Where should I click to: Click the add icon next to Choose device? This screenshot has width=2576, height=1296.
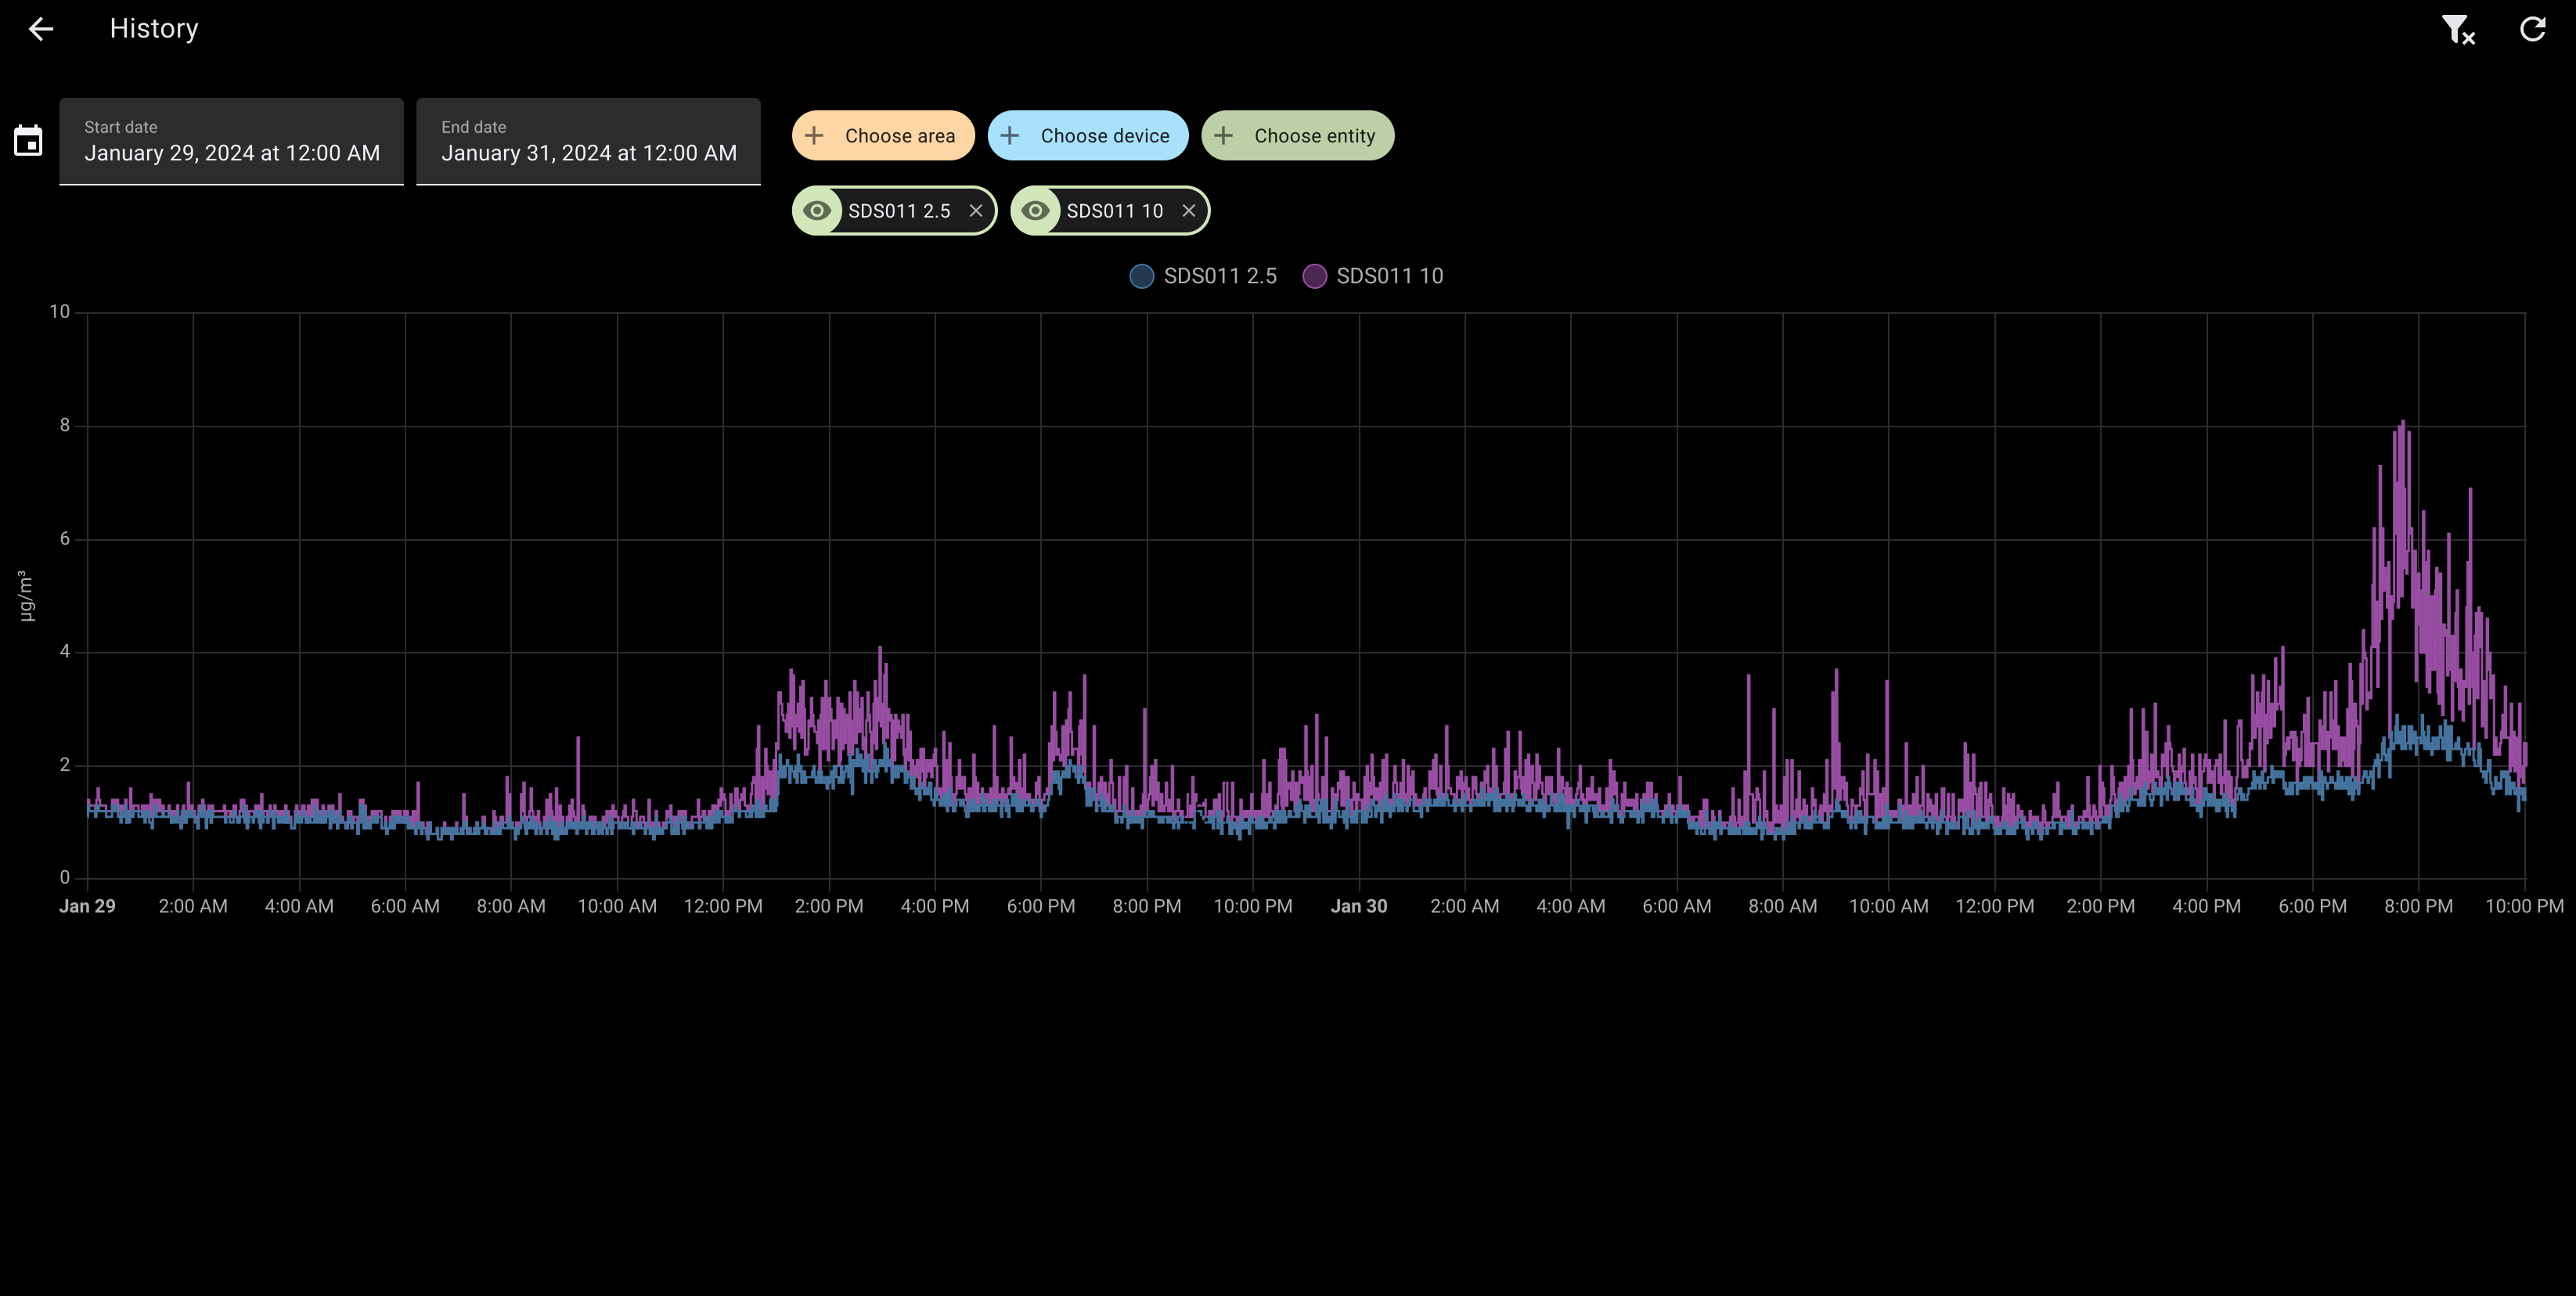1013,135
